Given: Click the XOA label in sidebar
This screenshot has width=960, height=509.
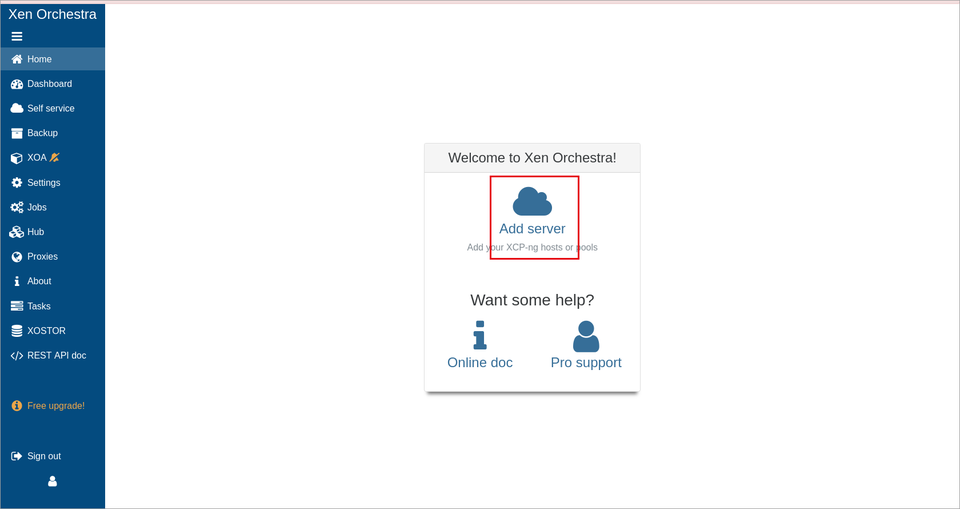Looking at the screenshot, I should pyautogui.click(x=37, y=157).
